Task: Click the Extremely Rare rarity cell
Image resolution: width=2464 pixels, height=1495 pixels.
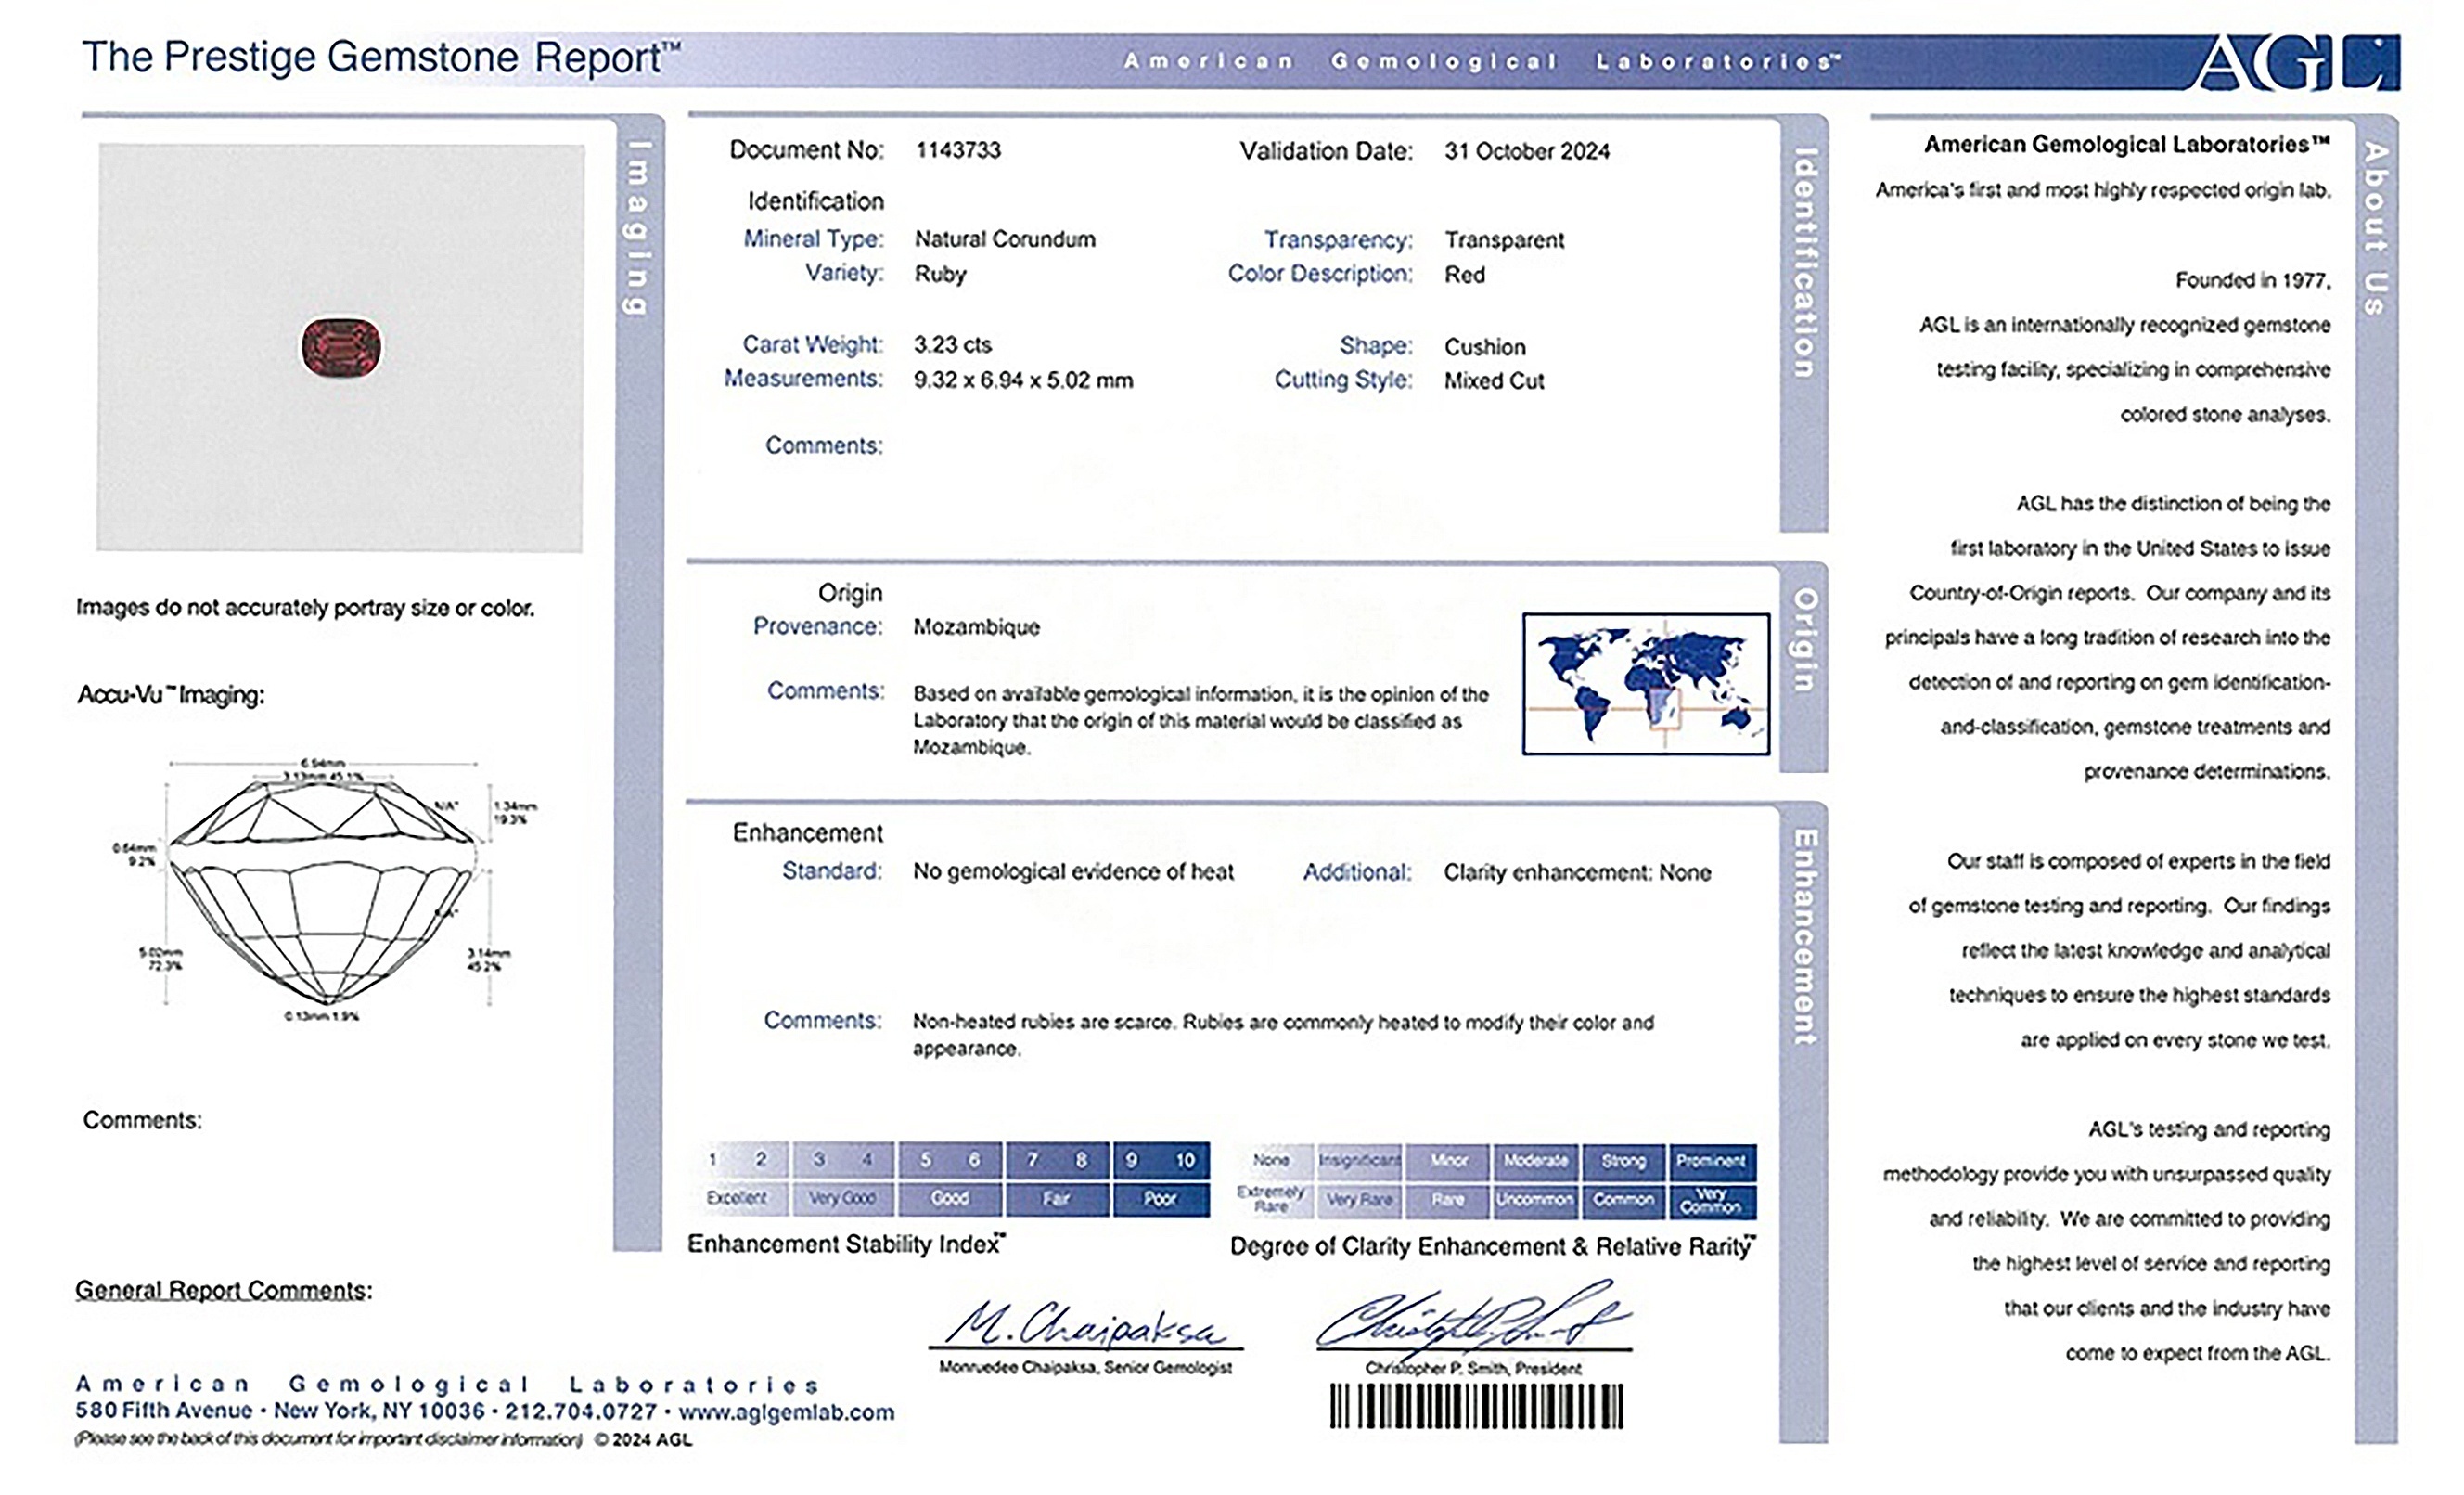Action: click(1270, 1199)
